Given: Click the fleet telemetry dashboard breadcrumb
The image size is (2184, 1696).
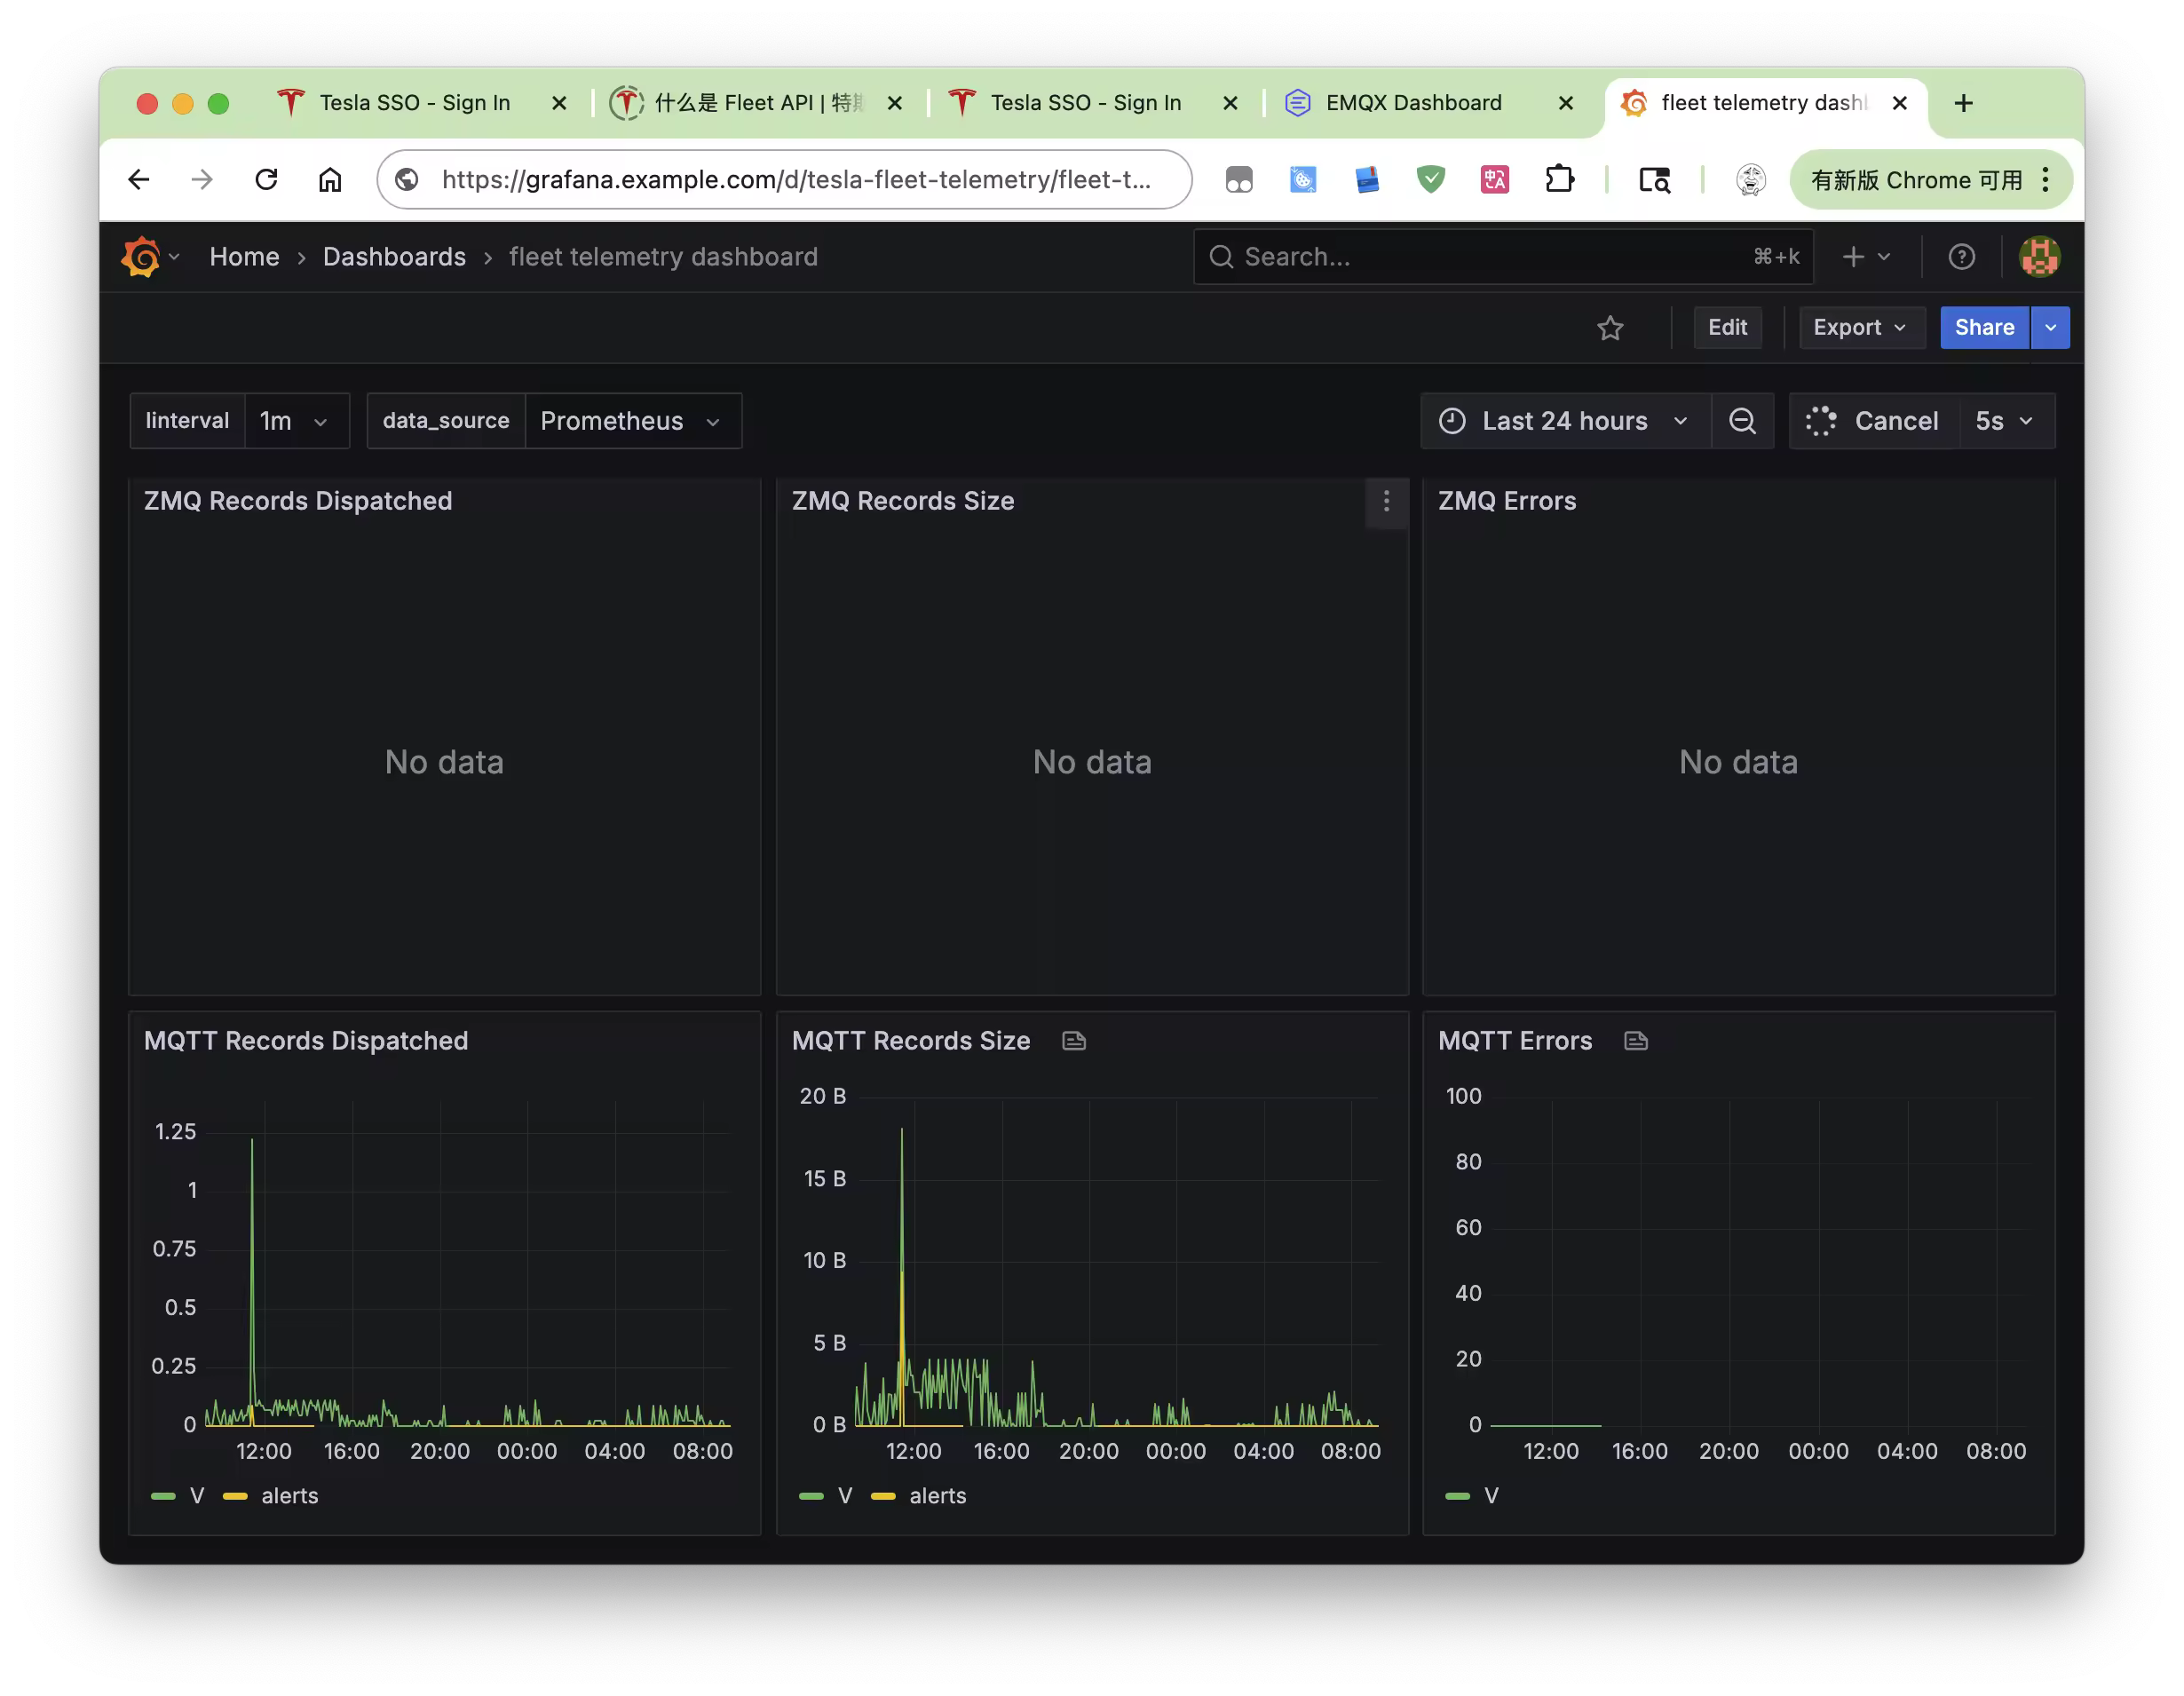Looking at the screenshot, I should point(663,257).
